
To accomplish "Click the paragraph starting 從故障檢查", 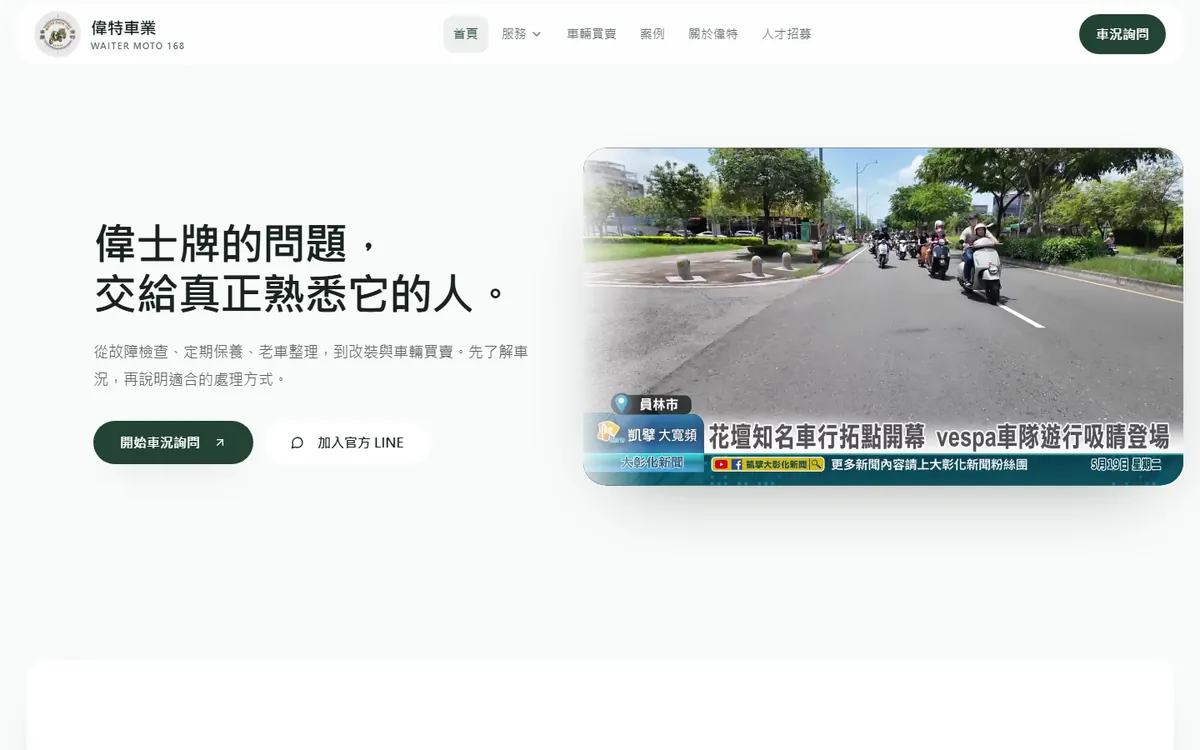I will click(311, 365).
